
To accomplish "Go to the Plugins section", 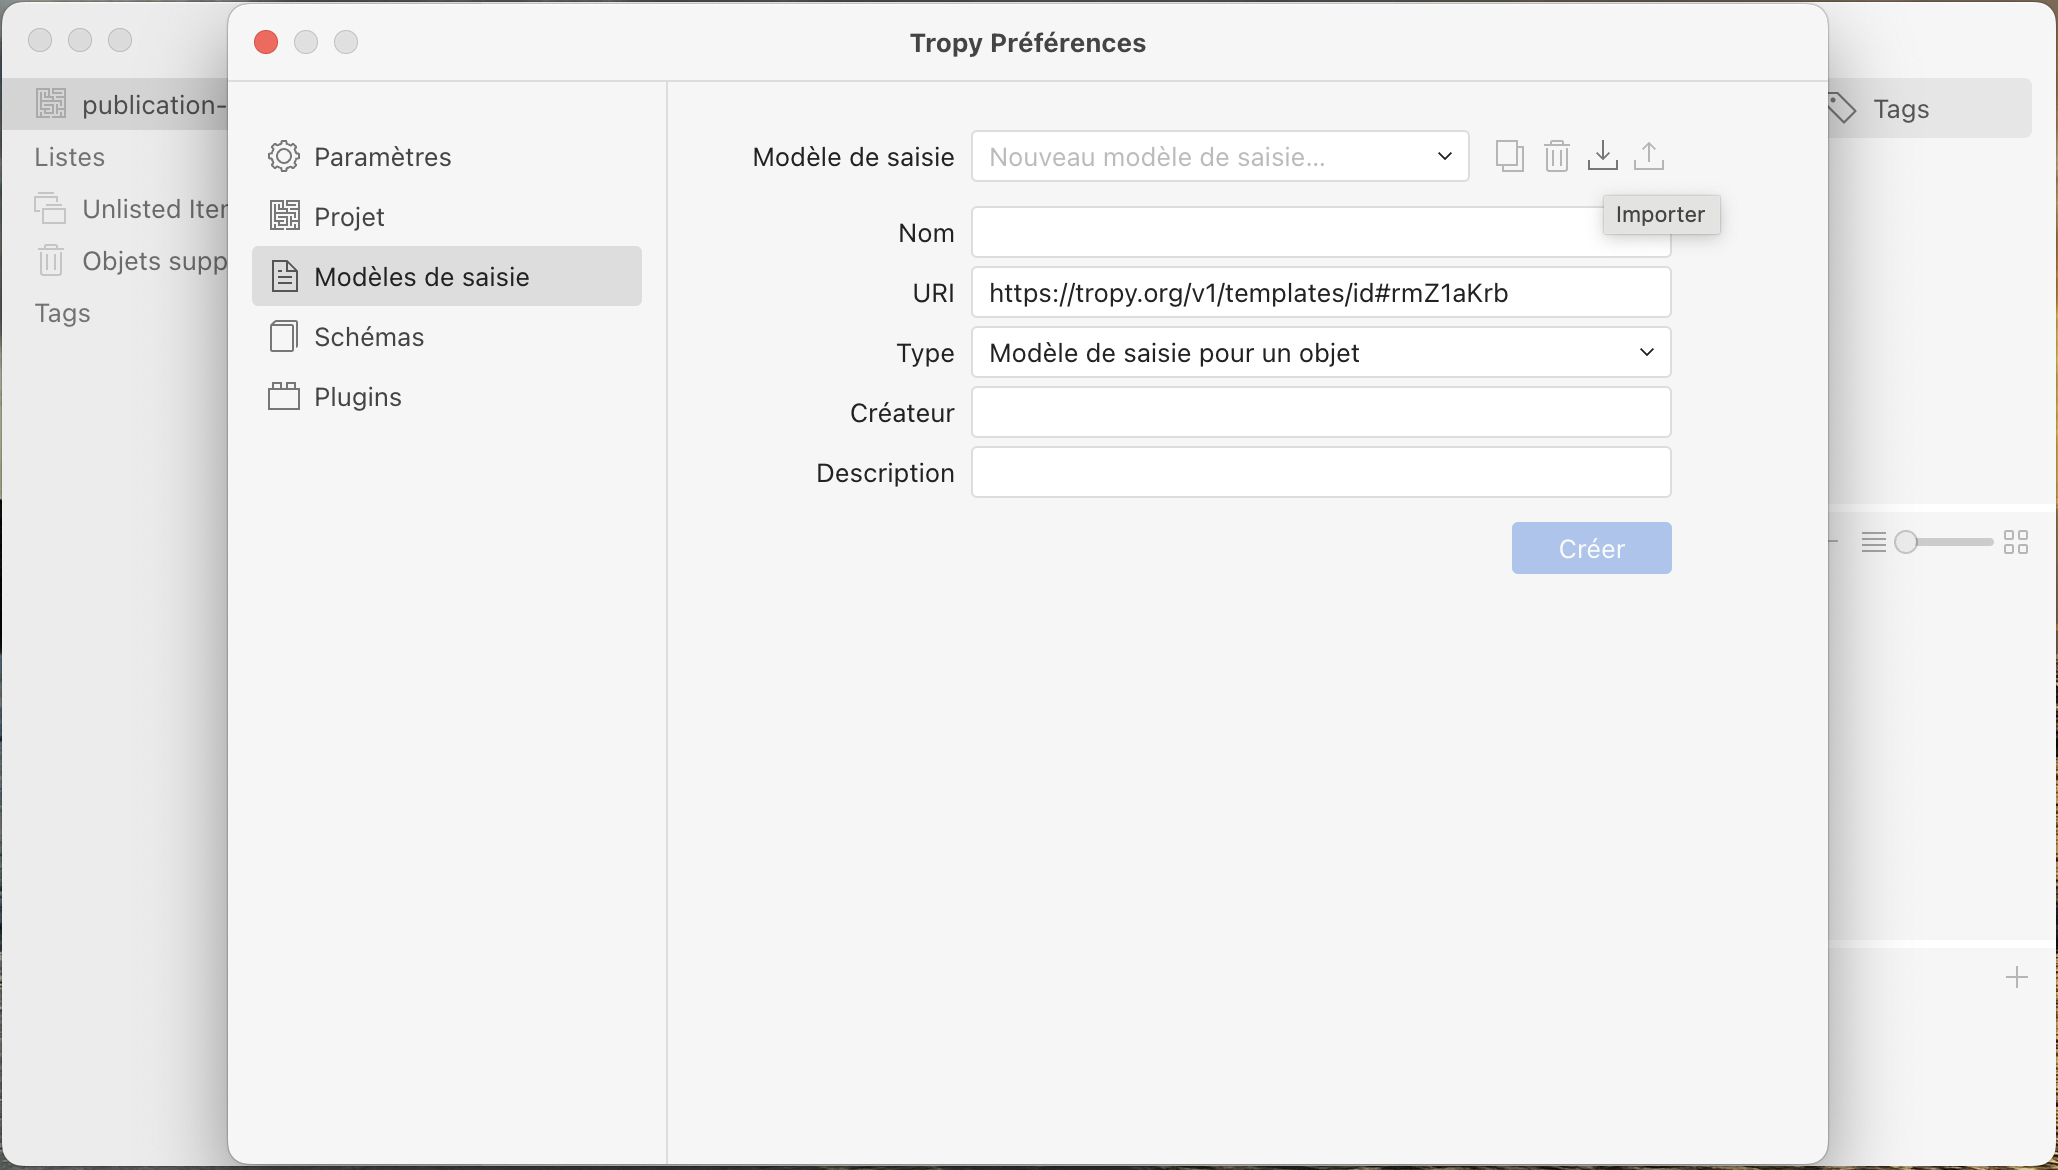I will pyautogui.click(x=357, y=397).
